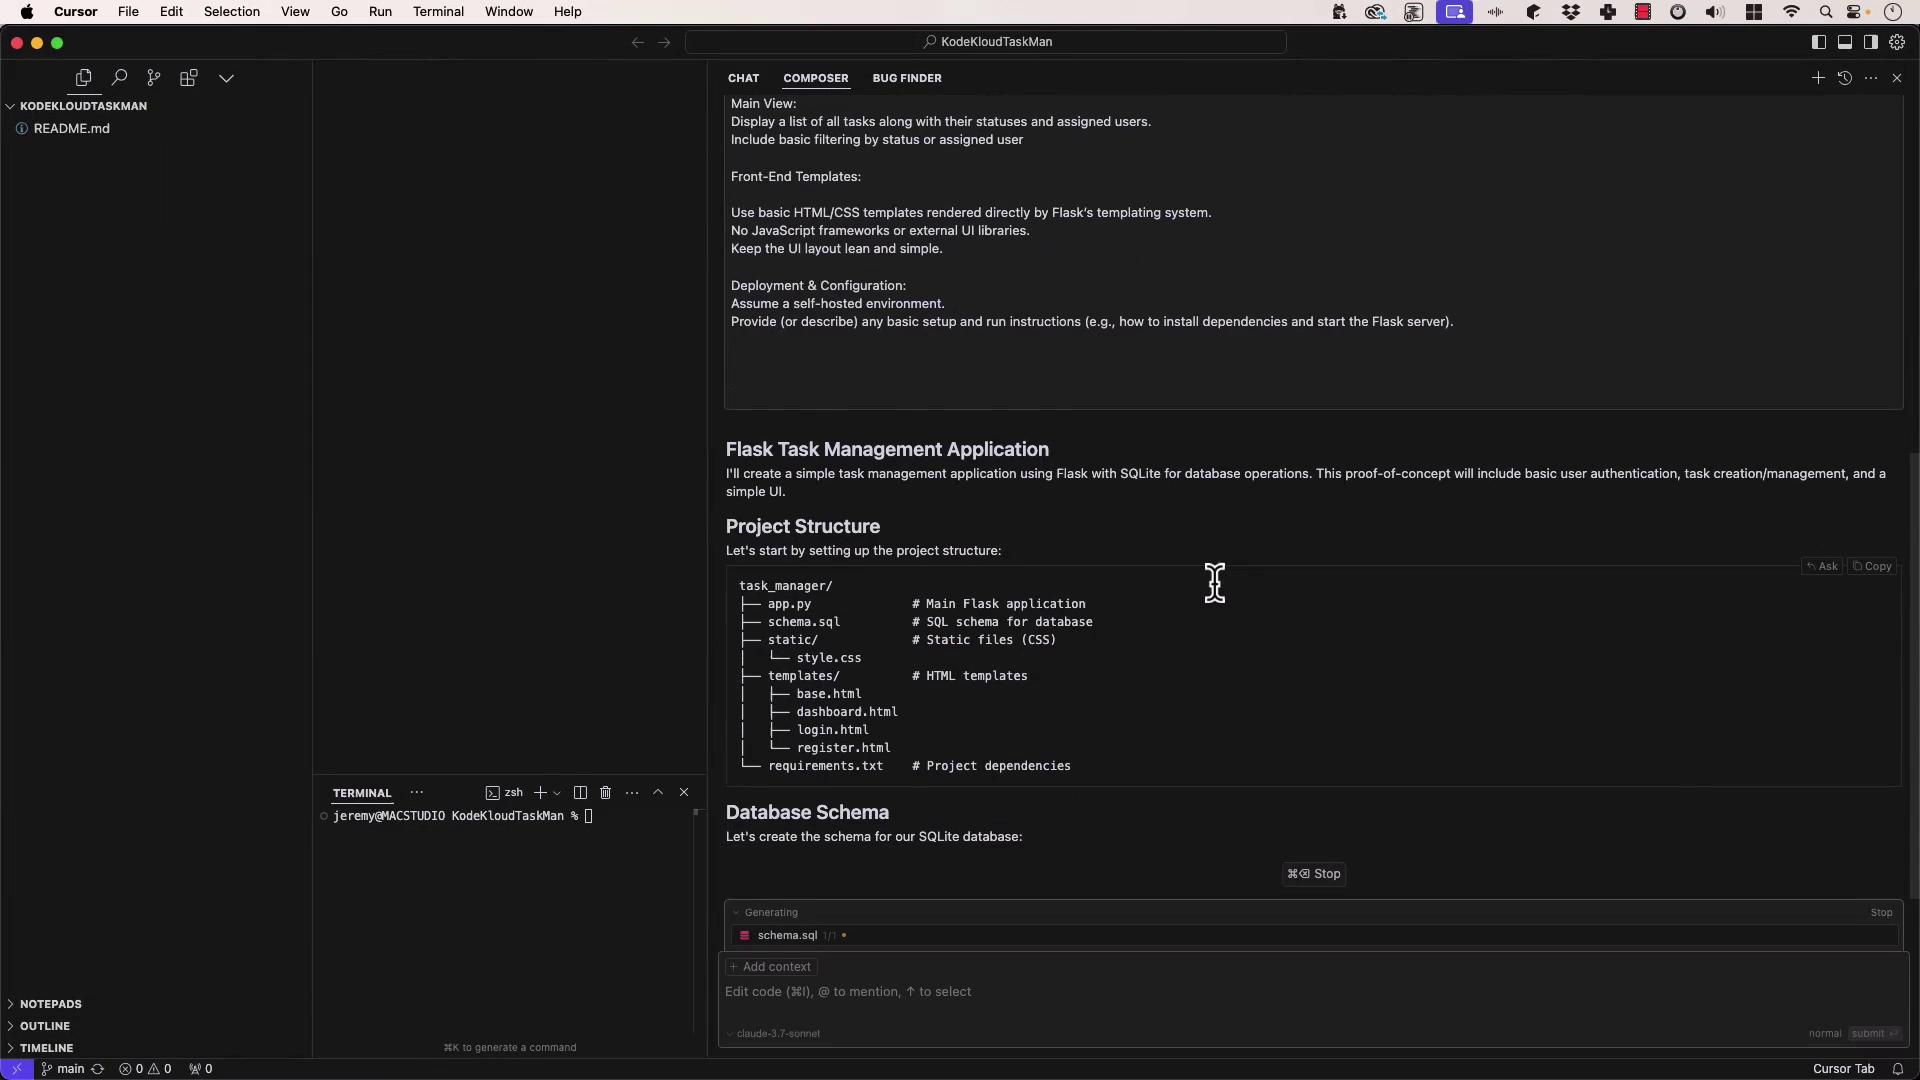Switch to the BUG FINDER tab
This screenshot has height=1080, width=1920.
pyautogui.click(x=906, y=78)
